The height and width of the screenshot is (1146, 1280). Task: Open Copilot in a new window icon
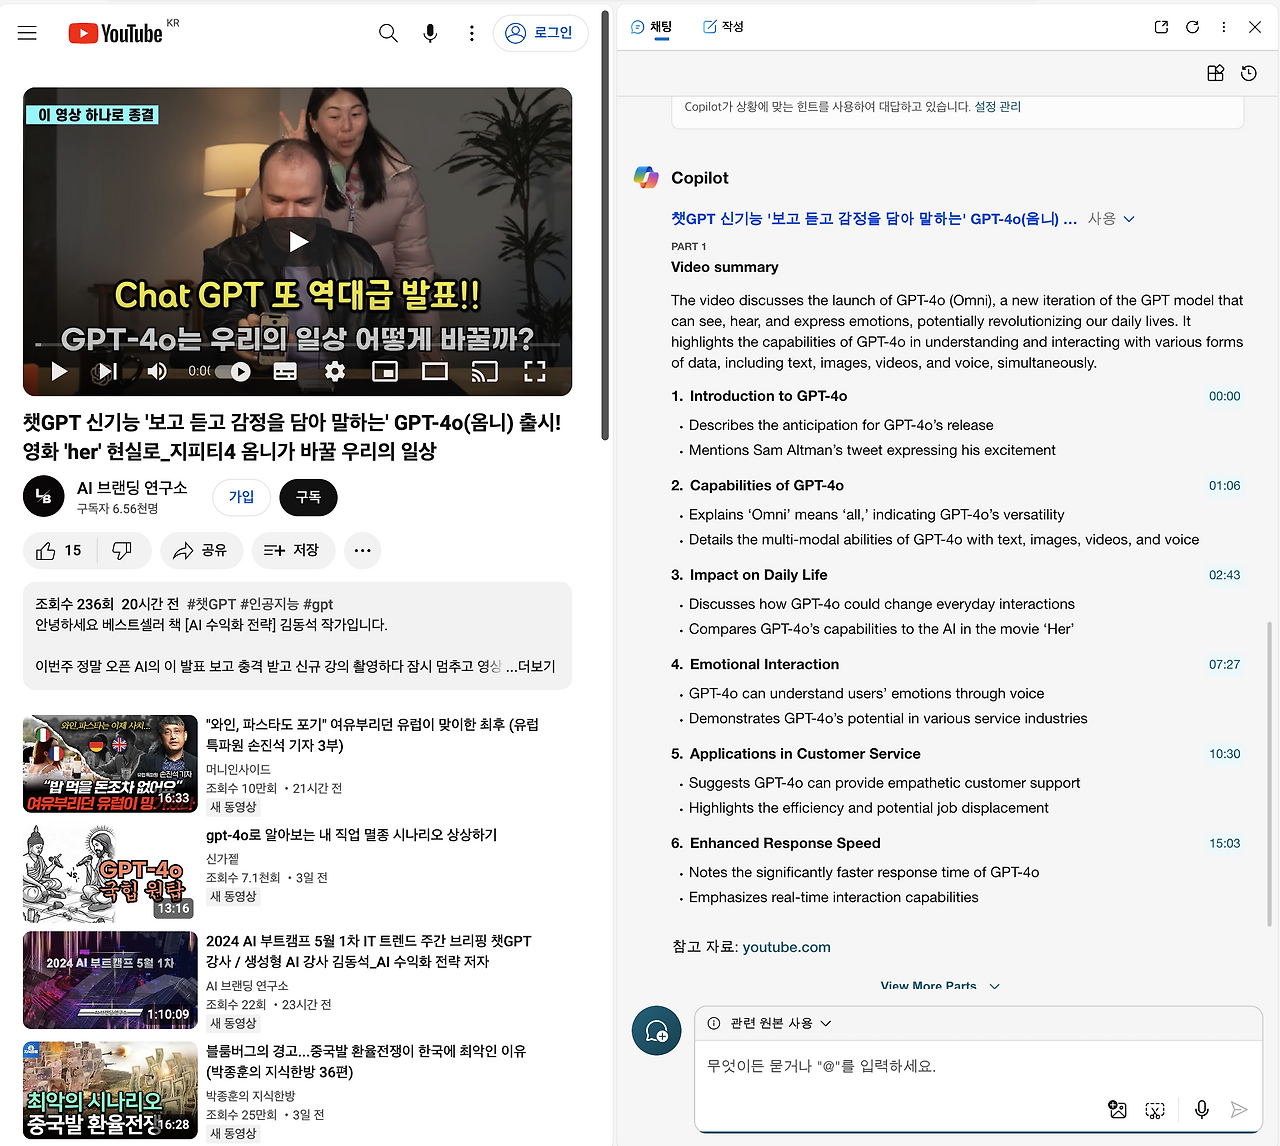(1161, 27)
